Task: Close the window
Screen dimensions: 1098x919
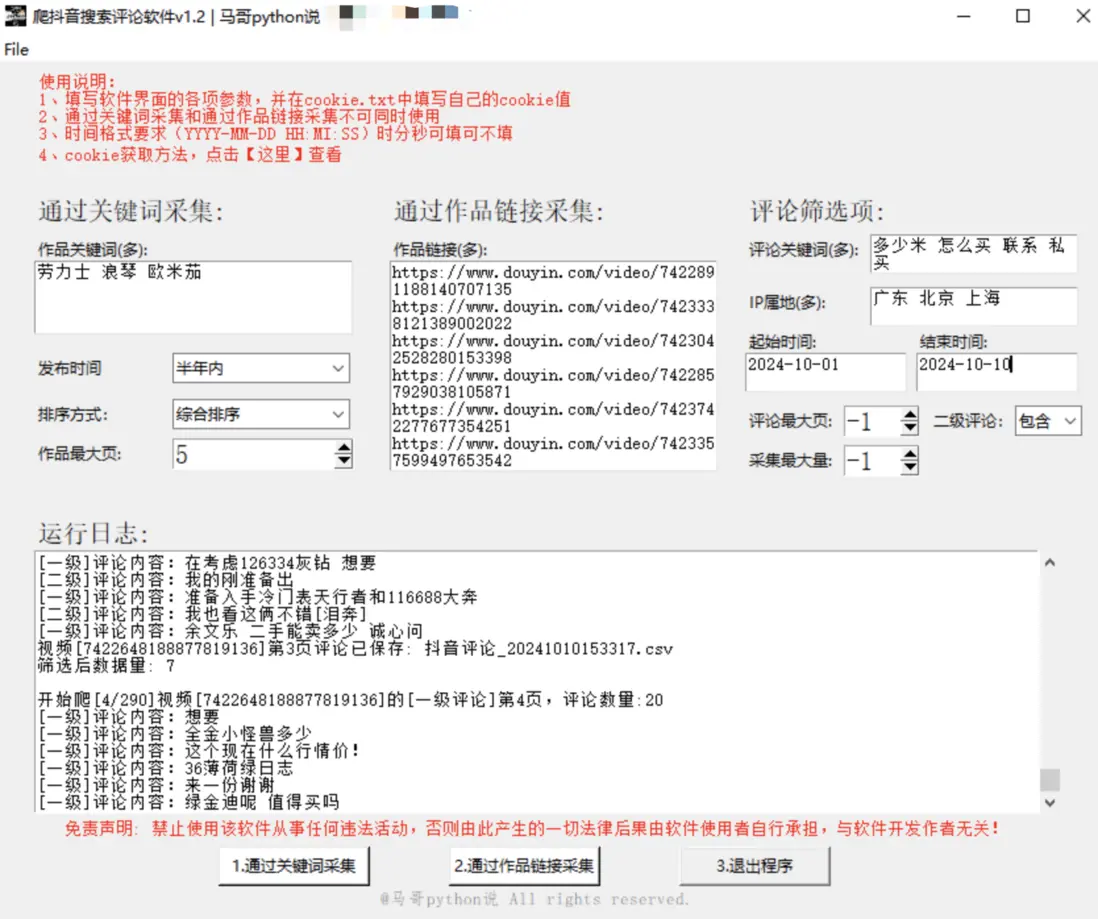Action: click(1082, 16)
